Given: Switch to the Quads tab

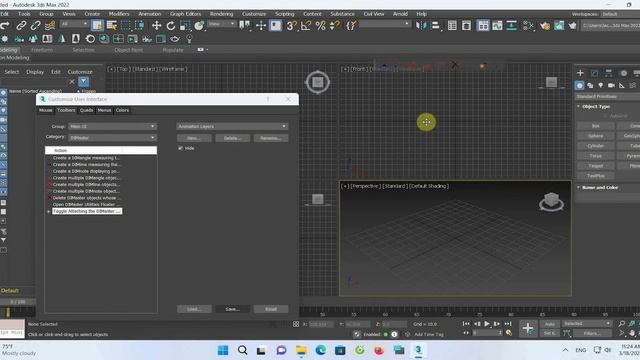Looking at the screenshot, I should 86,110.
